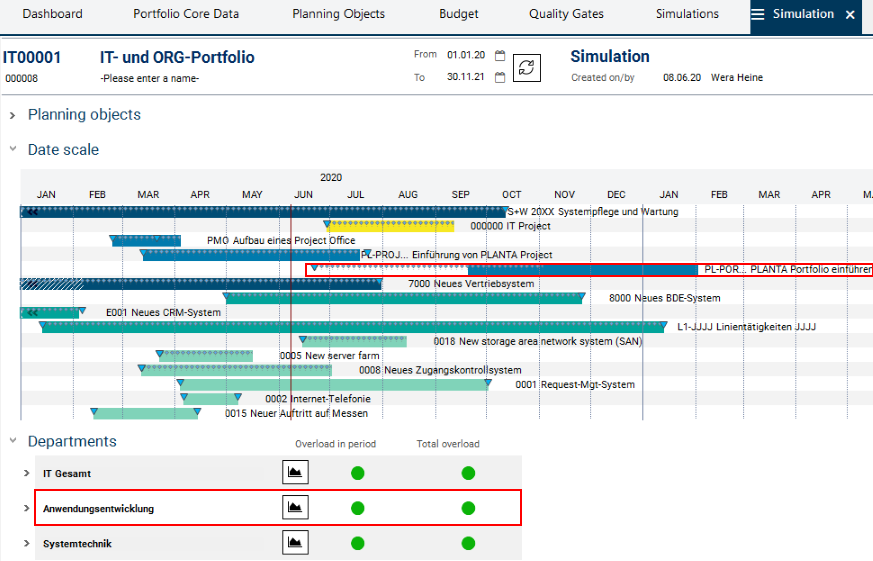Open load chart icon for Systemtechnik
Image resolution: width=873 pixels, height=561 pixels.
[x=295, y=543]
